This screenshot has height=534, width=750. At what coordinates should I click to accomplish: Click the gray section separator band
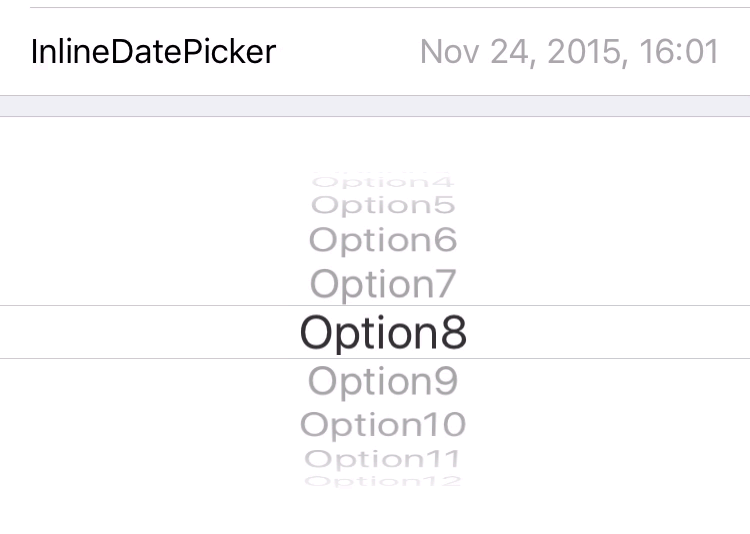click(375, 106)
